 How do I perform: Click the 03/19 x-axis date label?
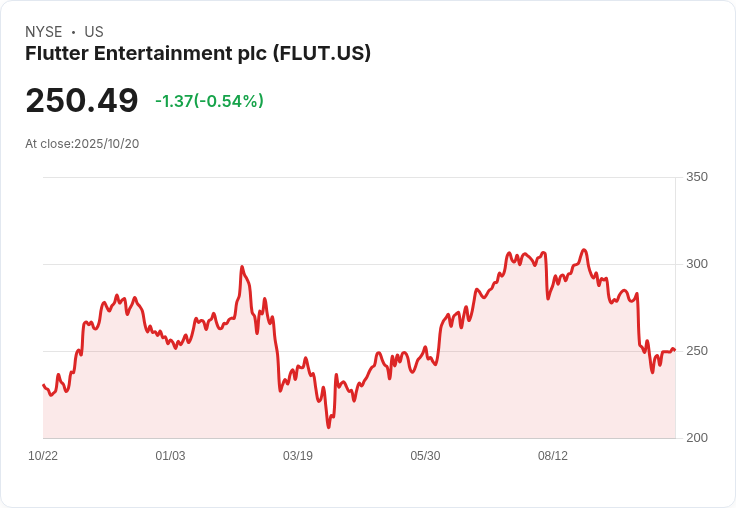[298, 456]
